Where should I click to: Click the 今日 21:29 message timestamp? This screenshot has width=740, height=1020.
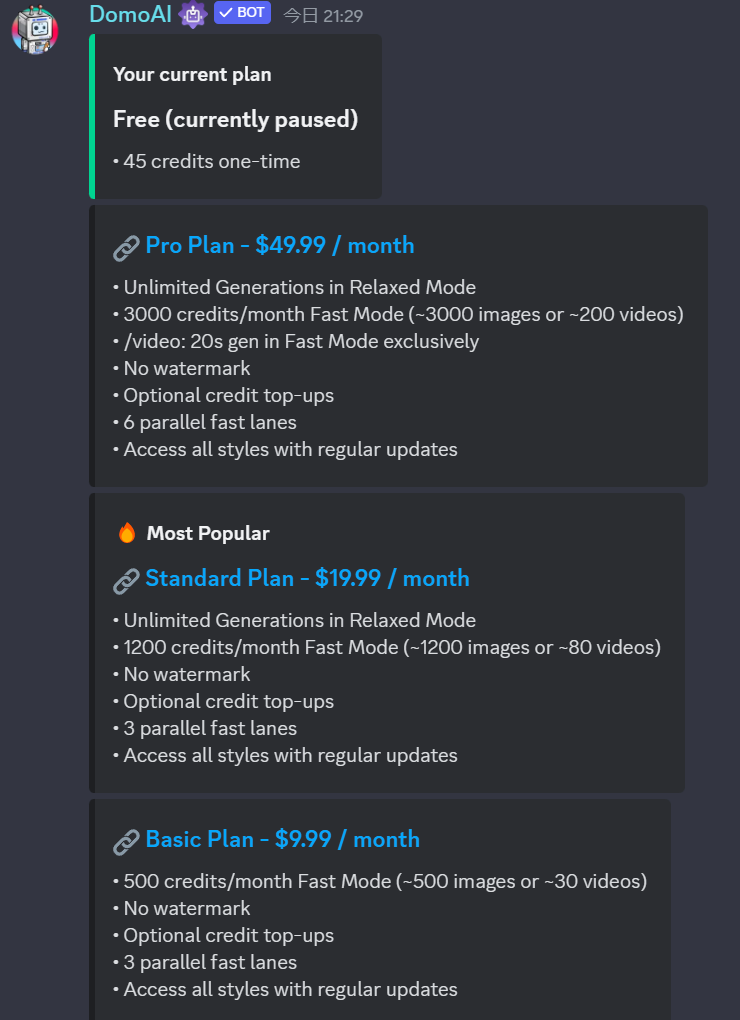[x=323, y=16]
